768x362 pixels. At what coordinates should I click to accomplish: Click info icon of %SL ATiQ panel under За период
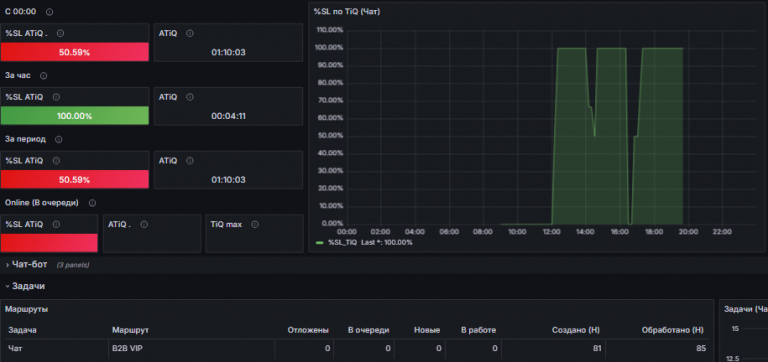point(56,161)
